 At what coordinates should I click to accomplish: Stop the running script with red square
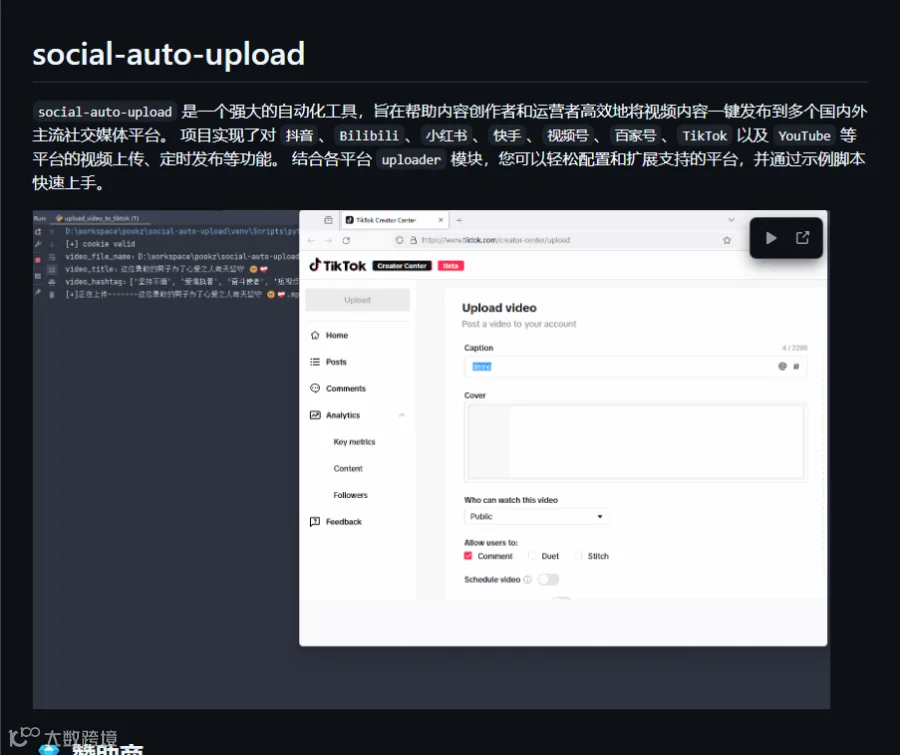pos(38,260)
